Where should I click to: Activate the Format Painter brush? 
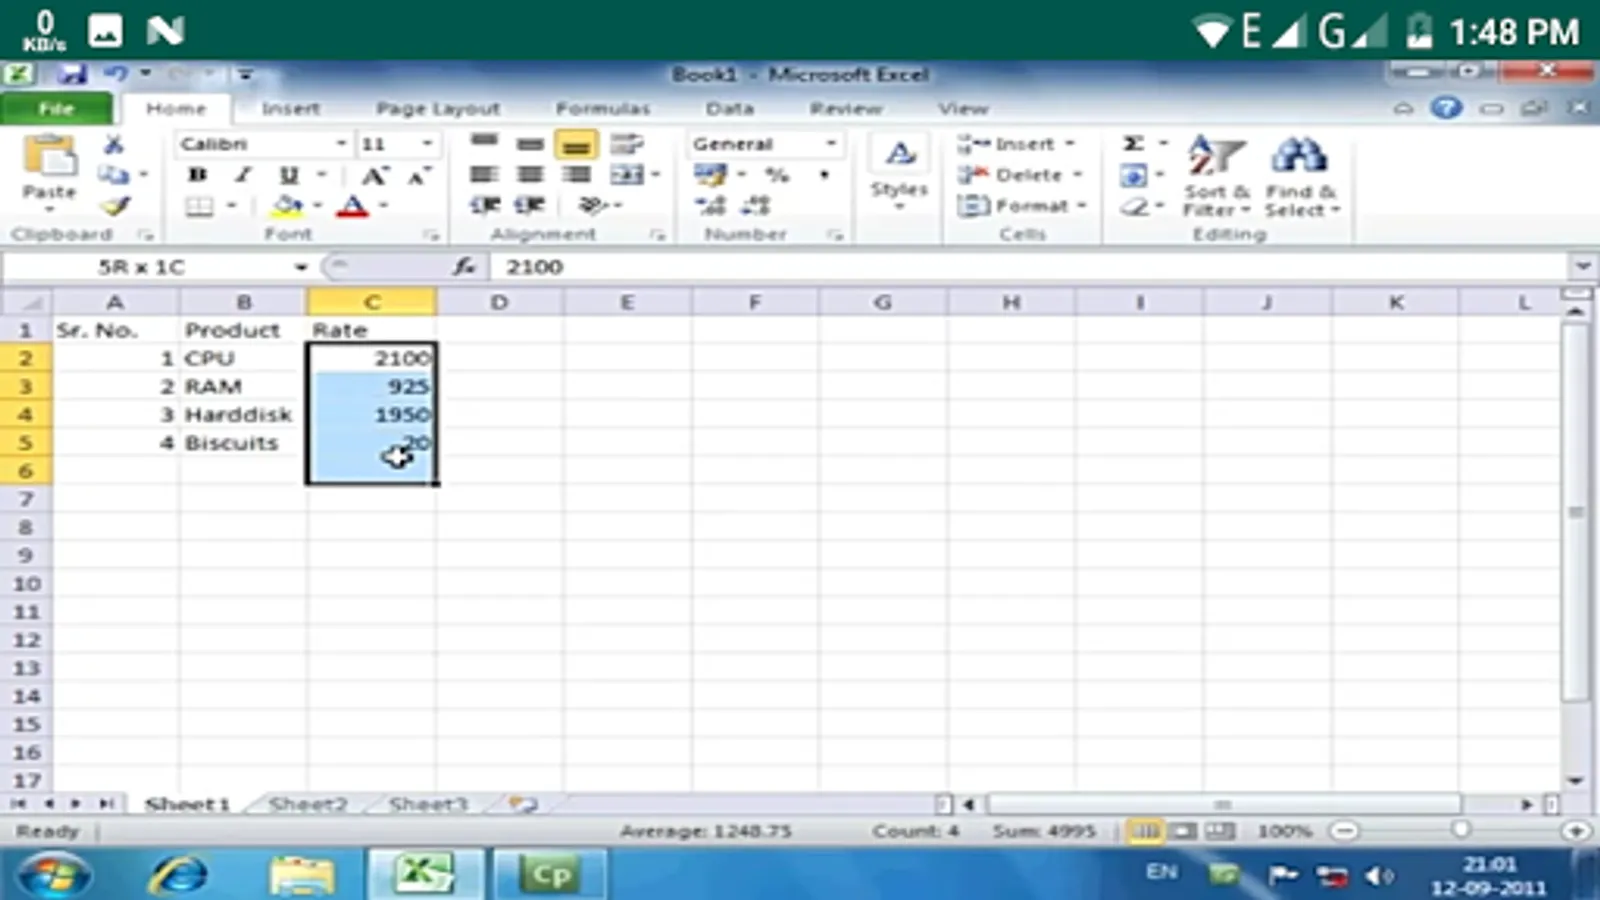pyautogui.click(x=115, y=206)
